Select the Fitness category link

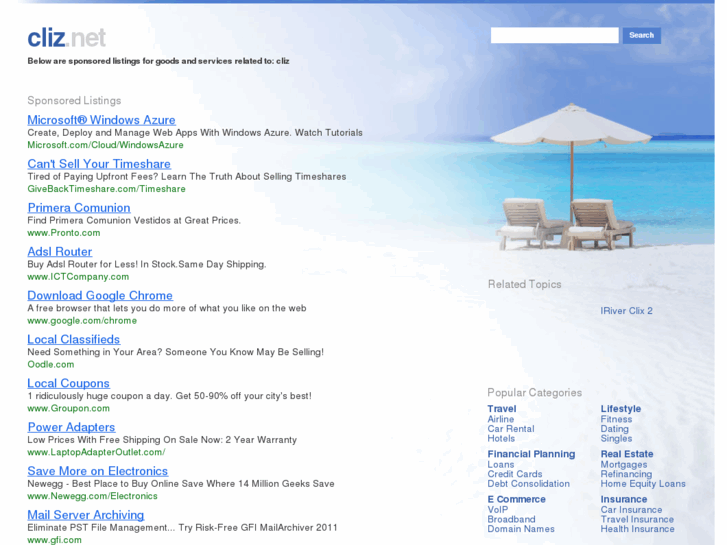click(x=616, y=419)
